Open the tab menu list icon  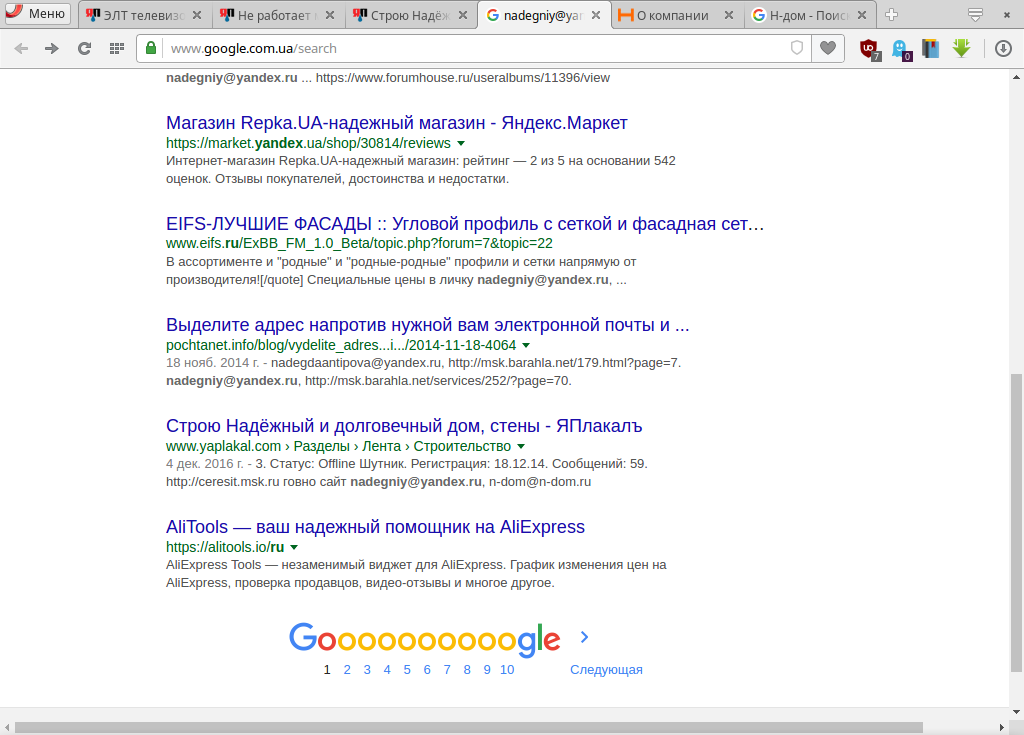pyautogui.click(x=975, y=14)
